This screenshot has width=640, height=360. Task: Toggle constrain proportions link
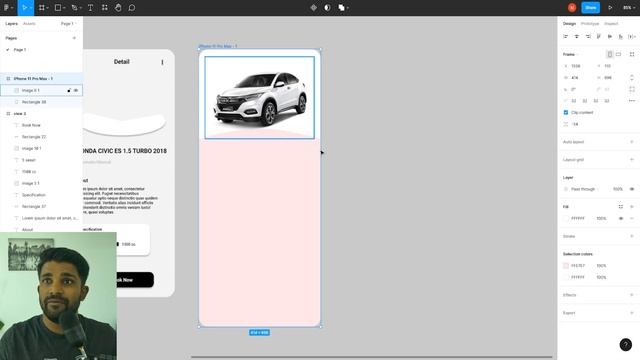pos(632,78)
